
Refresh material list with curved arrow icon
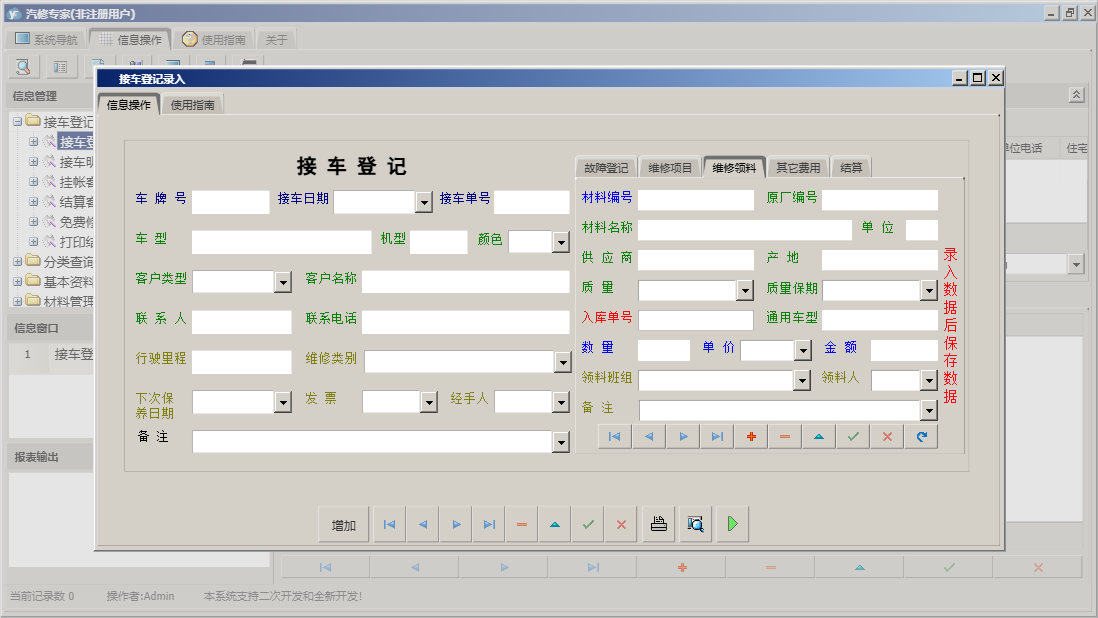tap(921, 436)
